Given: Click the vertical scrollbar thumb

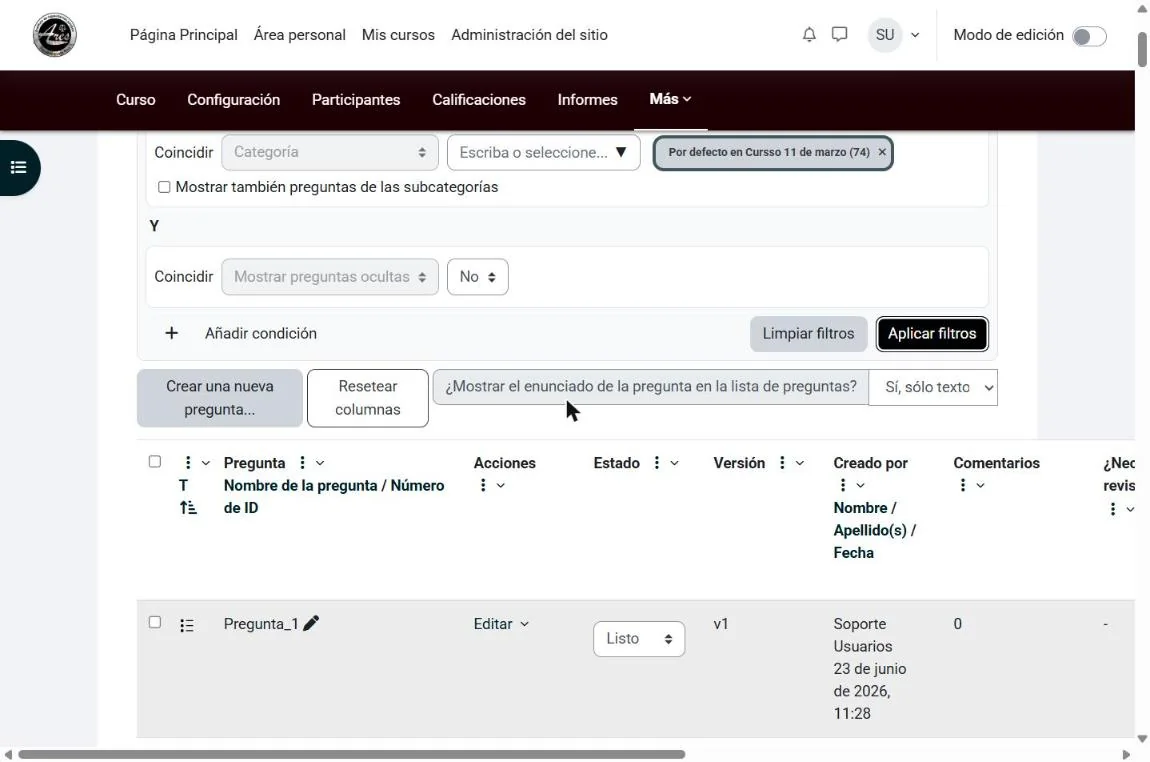Looking at the screenshot, I should (1142, 49).
